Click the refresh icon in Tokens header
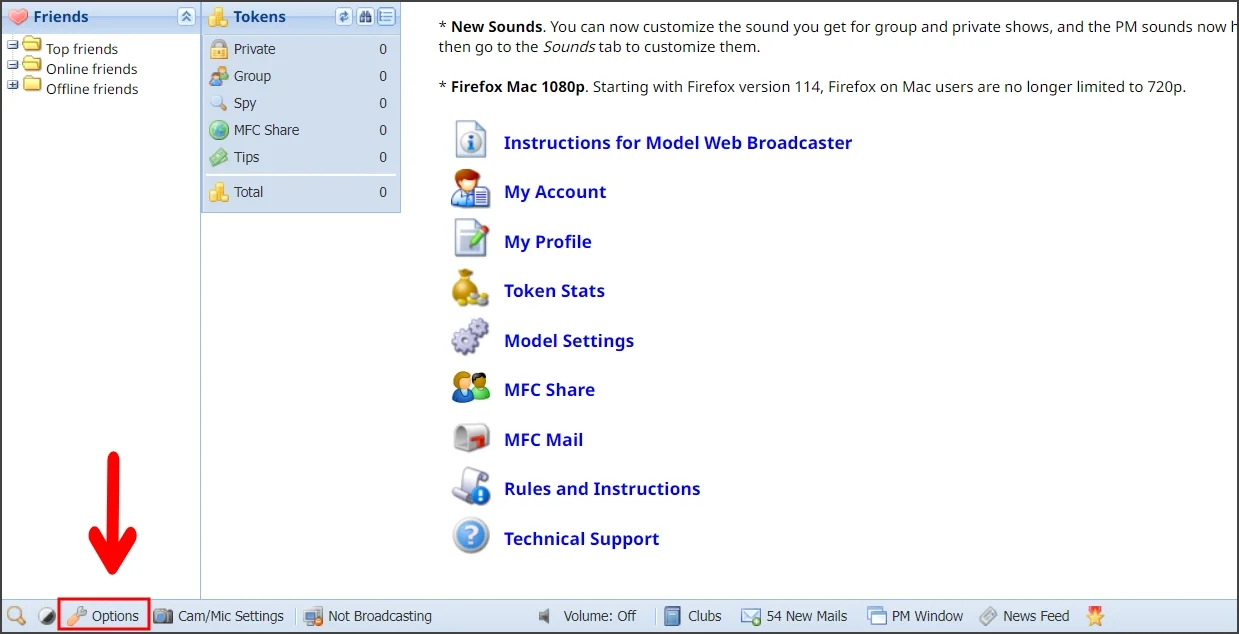Viewport: 1239px width, 634px height. point(344,16)
